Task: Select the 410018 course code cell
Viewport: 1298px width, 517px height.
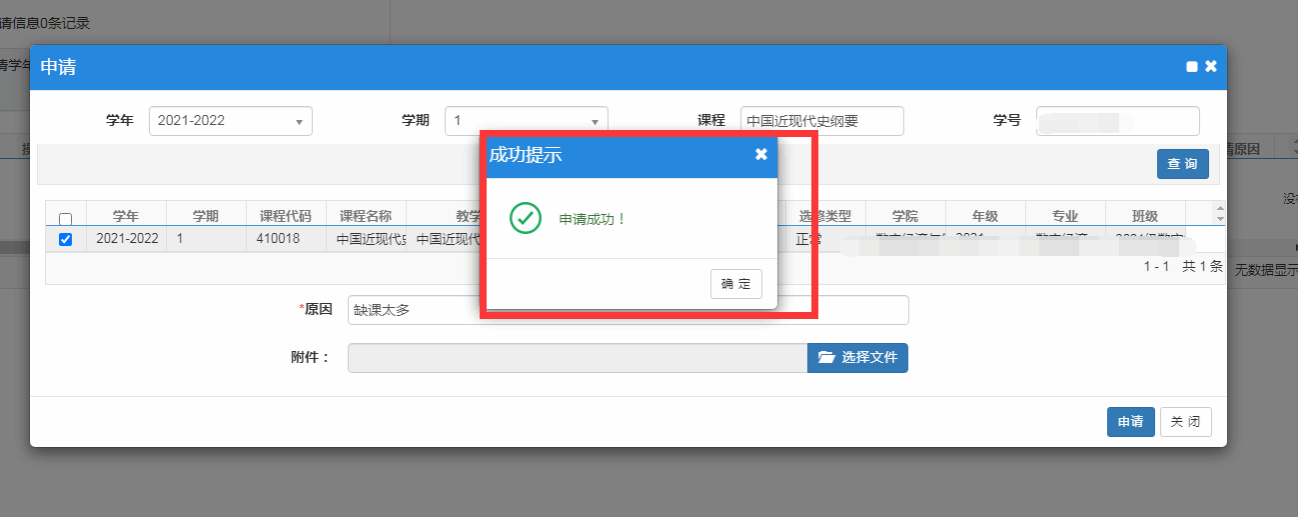Action: click(x=286, y=239)
